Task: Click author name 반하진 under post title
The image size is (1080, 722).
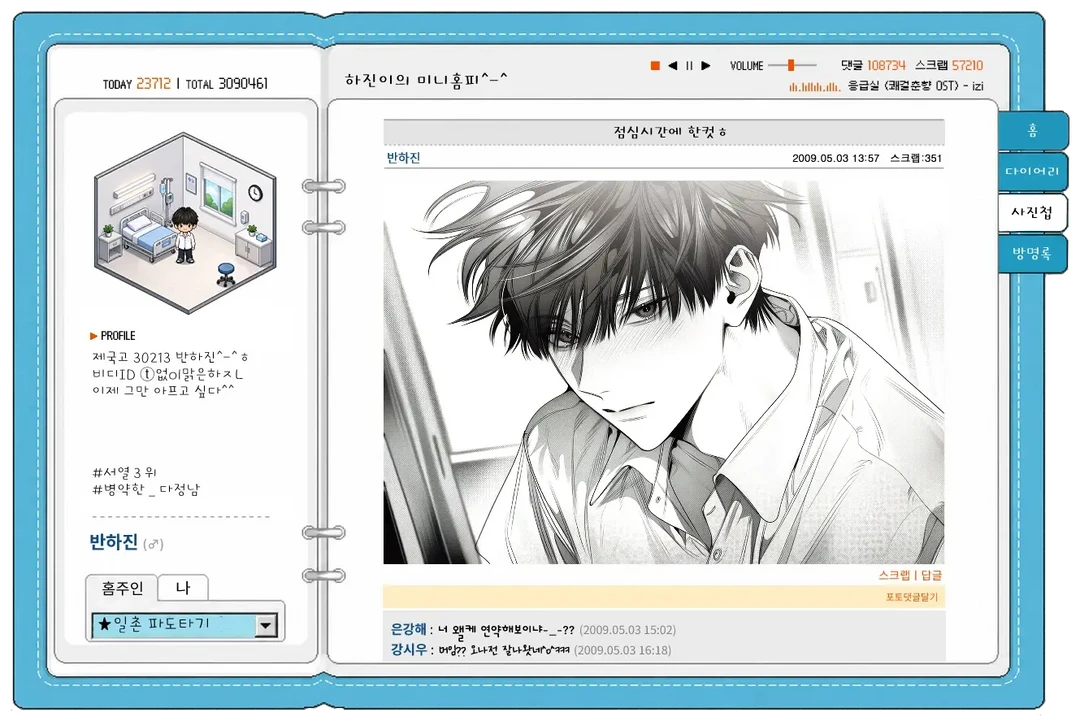Action: coord(403,158)
